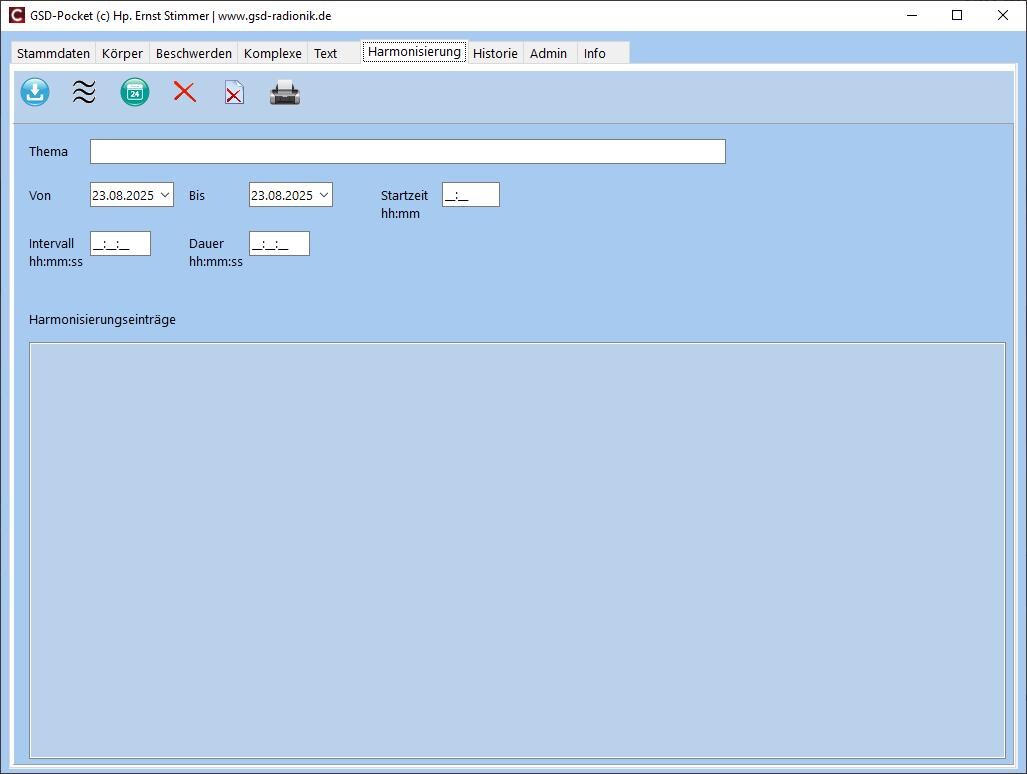Select the Komplexe tab
The image size is (1027, 774).
pyautogui.click(x=272, y=53)
